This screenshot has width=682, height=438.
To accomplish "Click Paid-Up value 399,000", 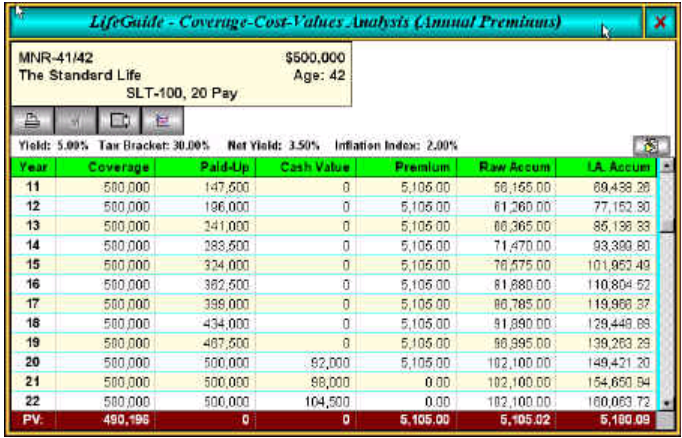I will (227, 304).
